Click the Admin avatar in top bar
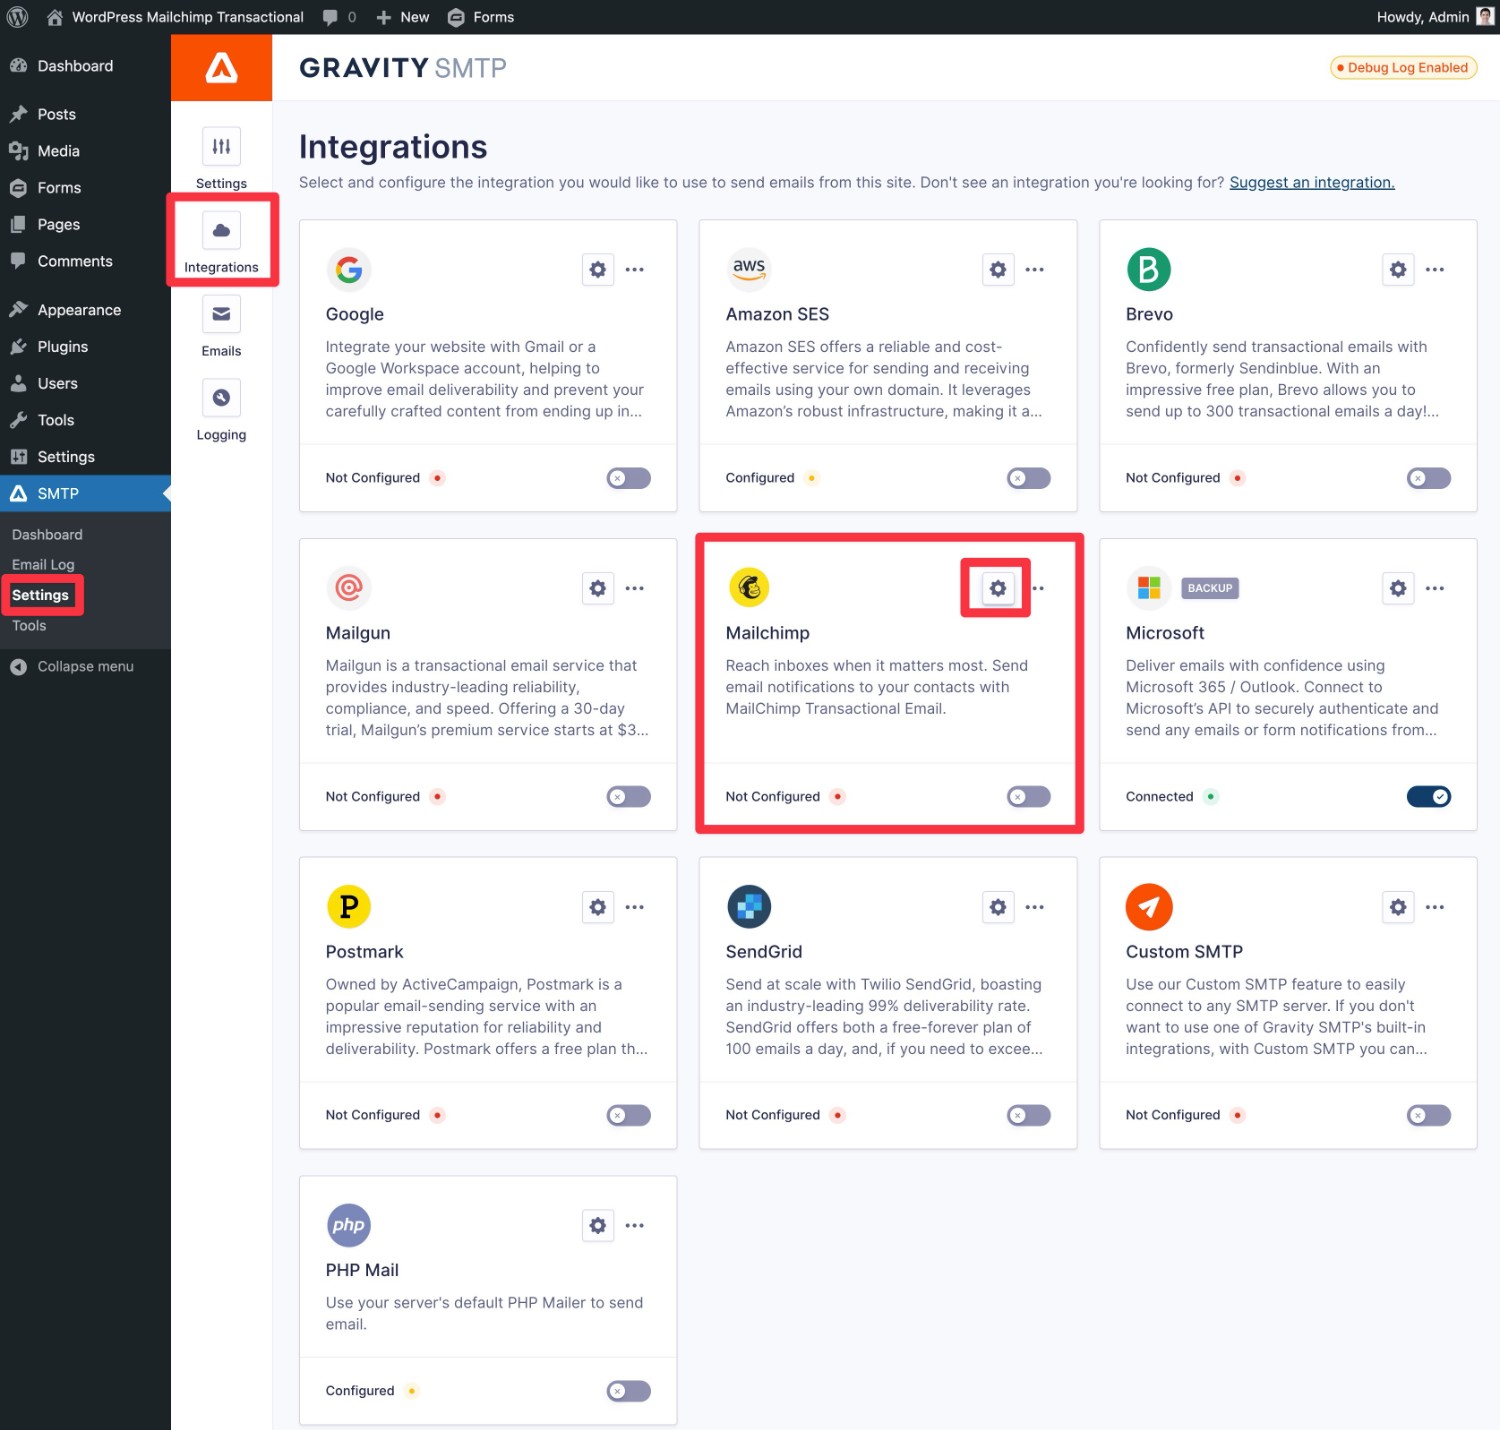This screenshot has width=1500, height=1430. pyautogui.click(x=1486, y=17)
